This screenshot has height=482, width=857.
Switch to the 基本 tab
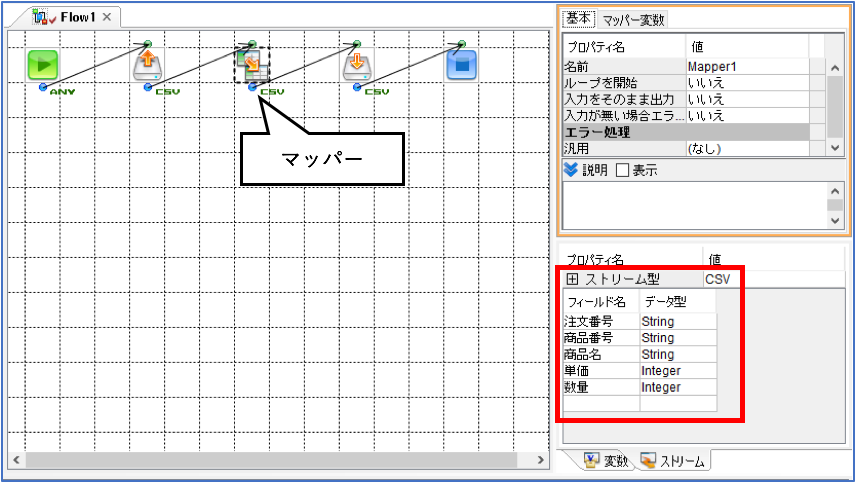click(578, 19)
